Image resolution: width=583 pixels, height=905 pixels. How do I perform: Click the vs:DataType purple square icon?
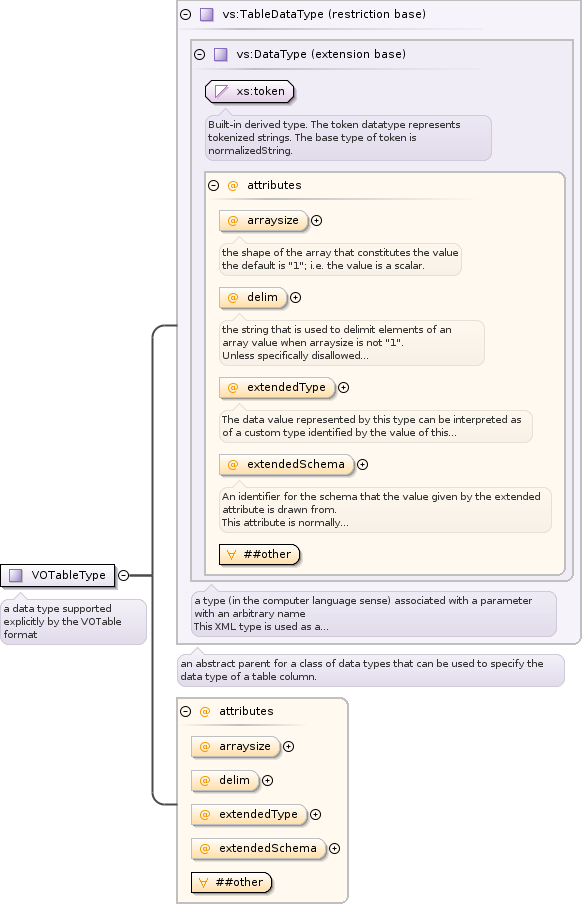(221, 54)
